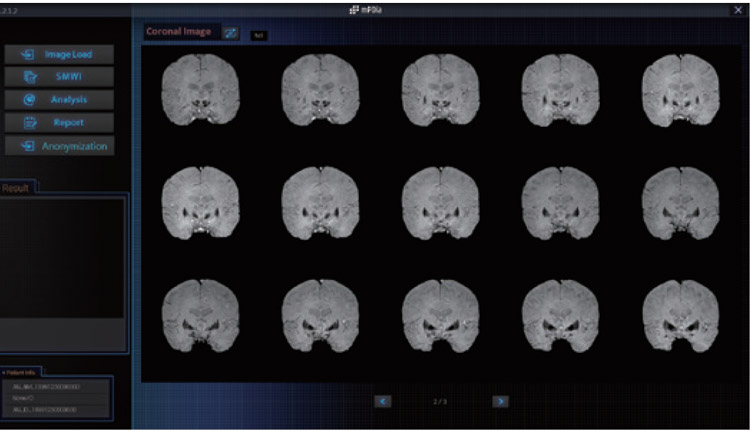Go to the previous image page

(382, 401)
